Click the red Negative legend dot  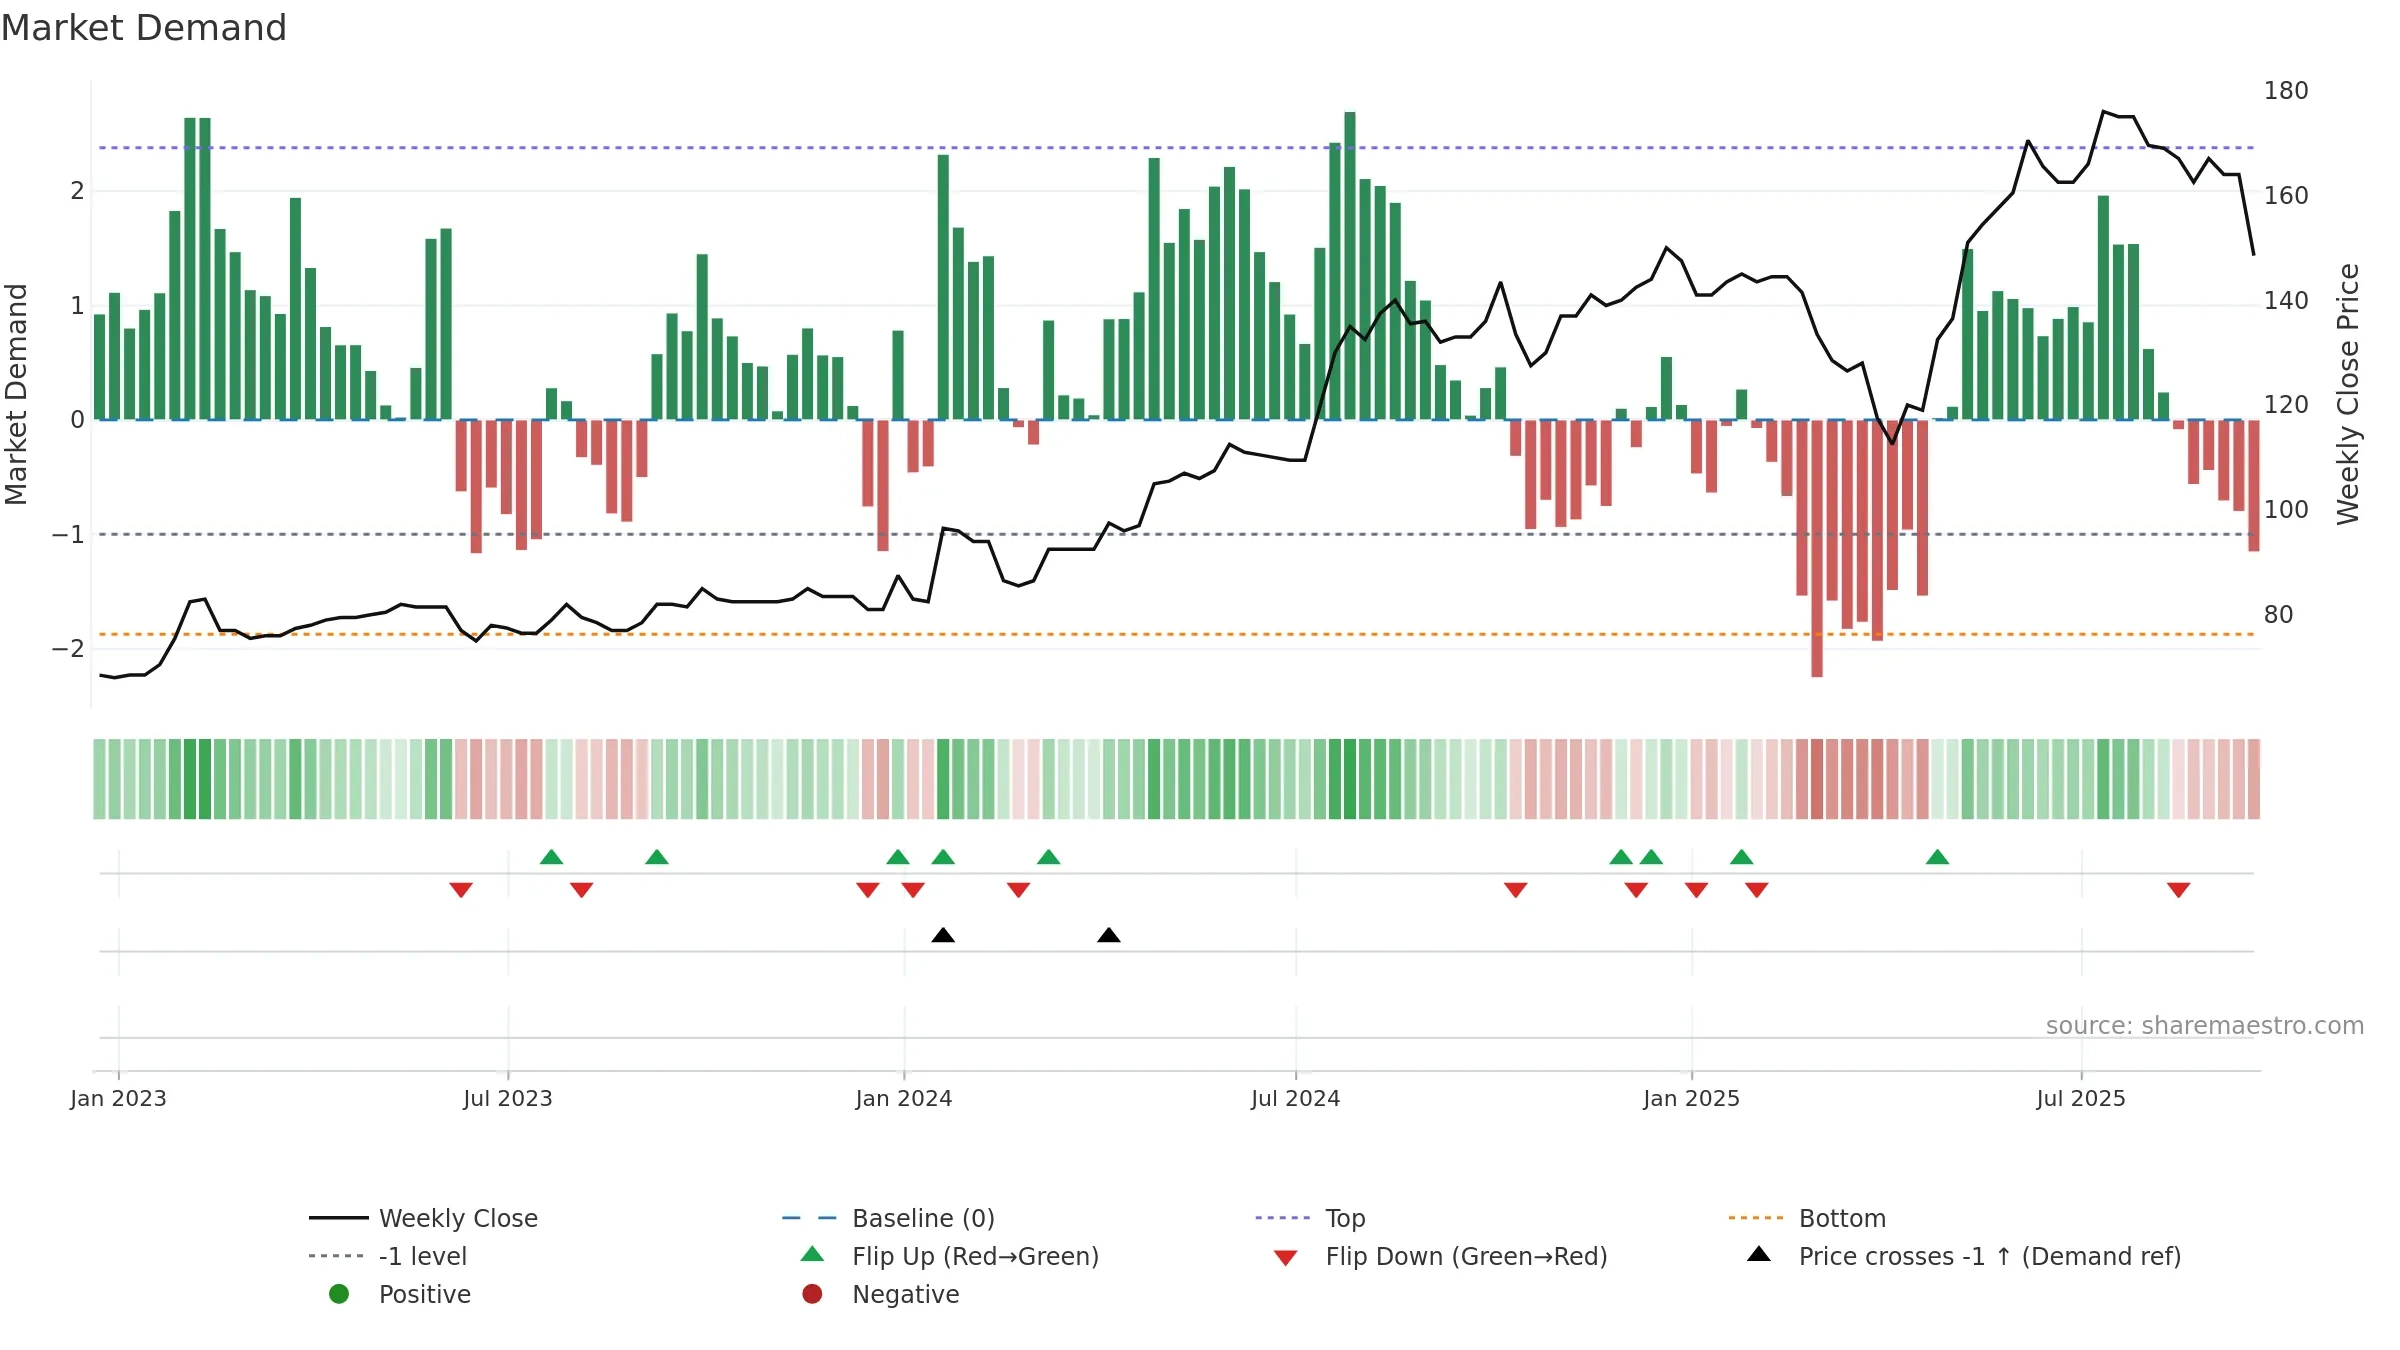click(812, 1294)
